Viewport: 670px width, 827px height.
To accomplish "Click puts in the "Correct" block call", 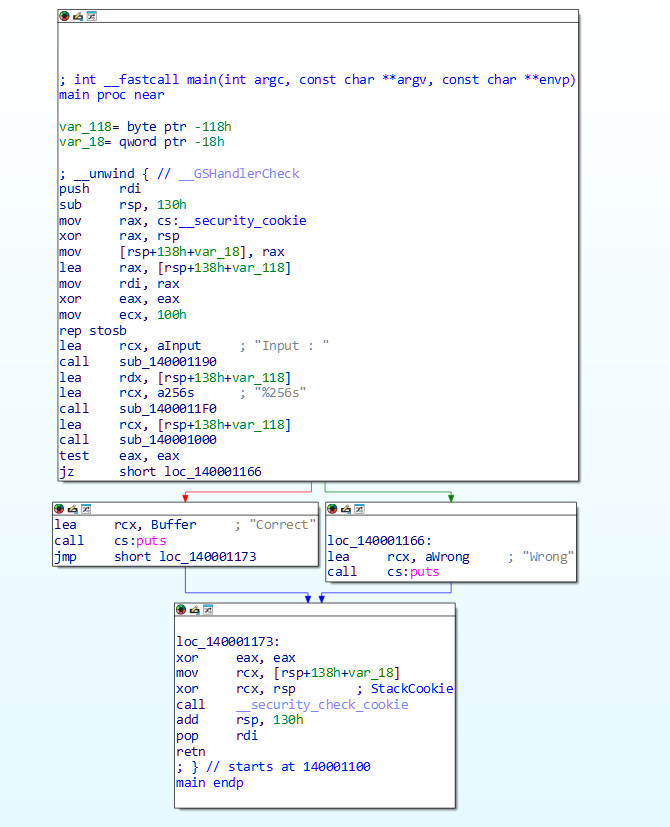I will pyautogui.click(x=151, y=541).
